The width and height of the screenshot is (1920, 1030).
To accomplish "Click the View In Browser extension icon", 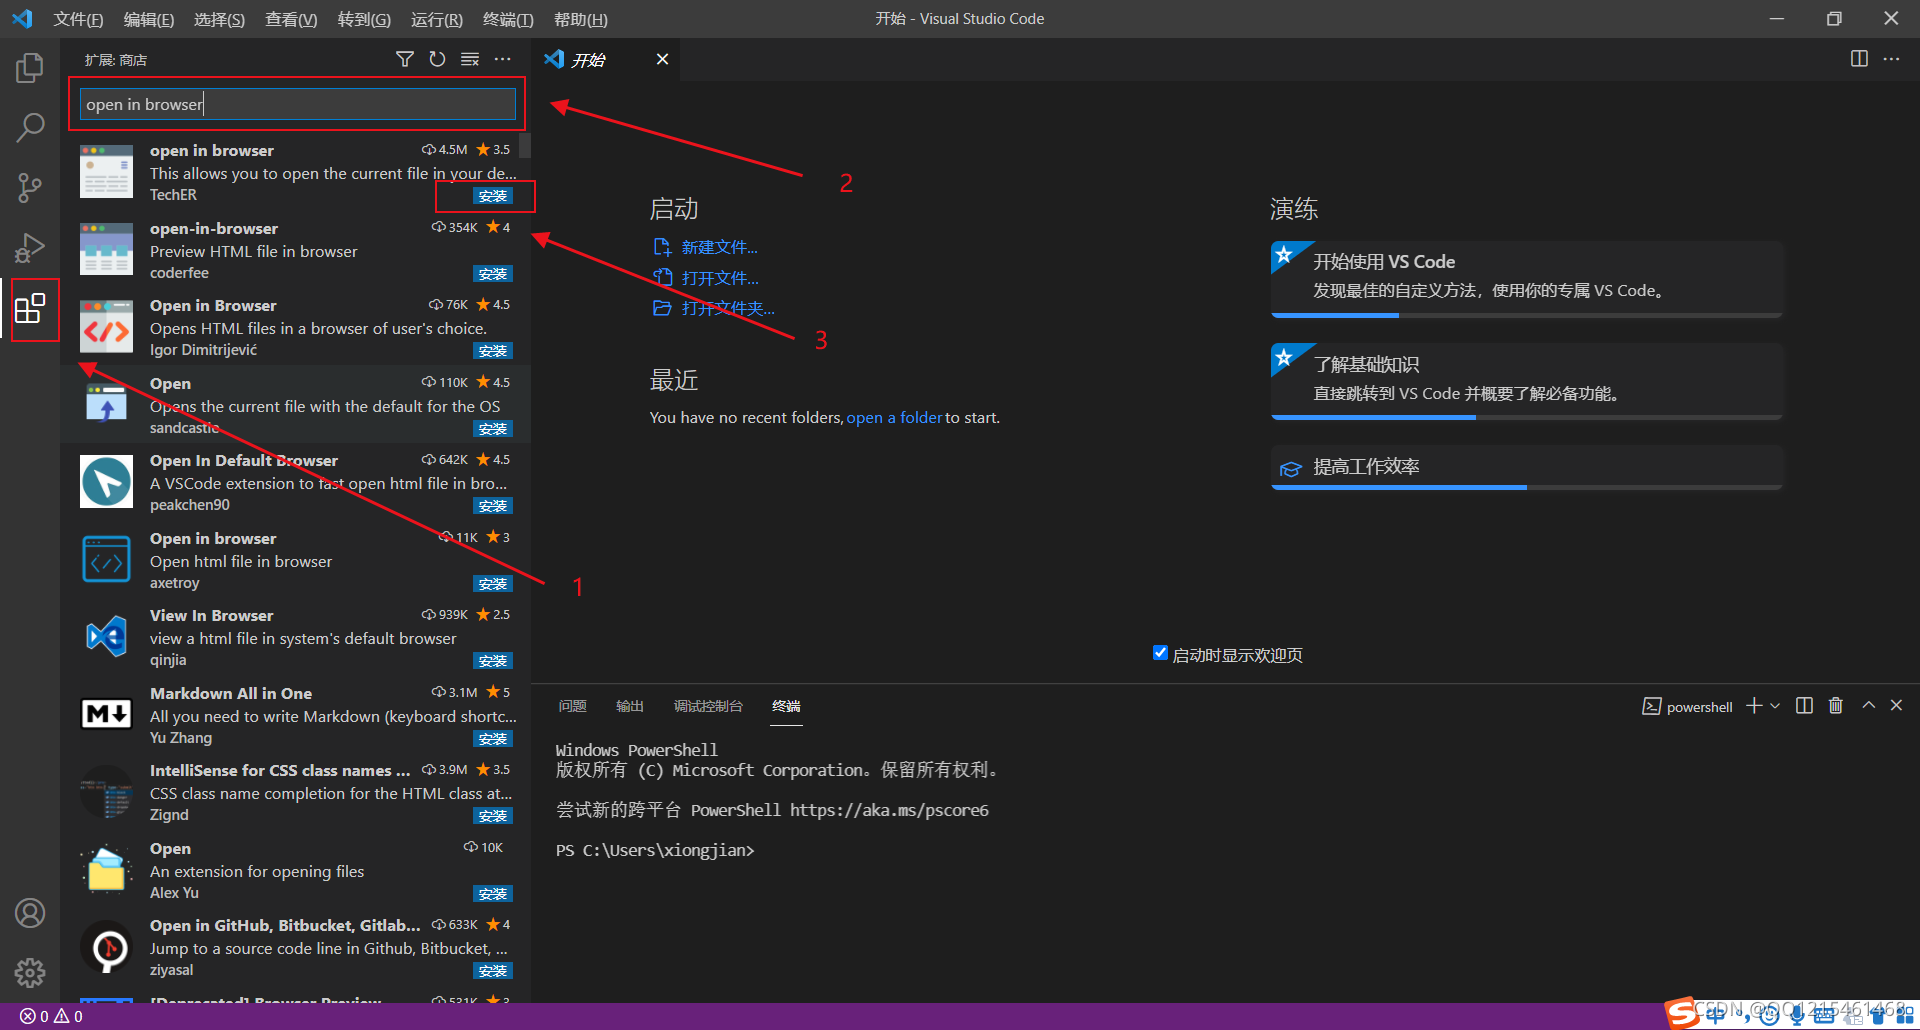I will click(106, 636).
